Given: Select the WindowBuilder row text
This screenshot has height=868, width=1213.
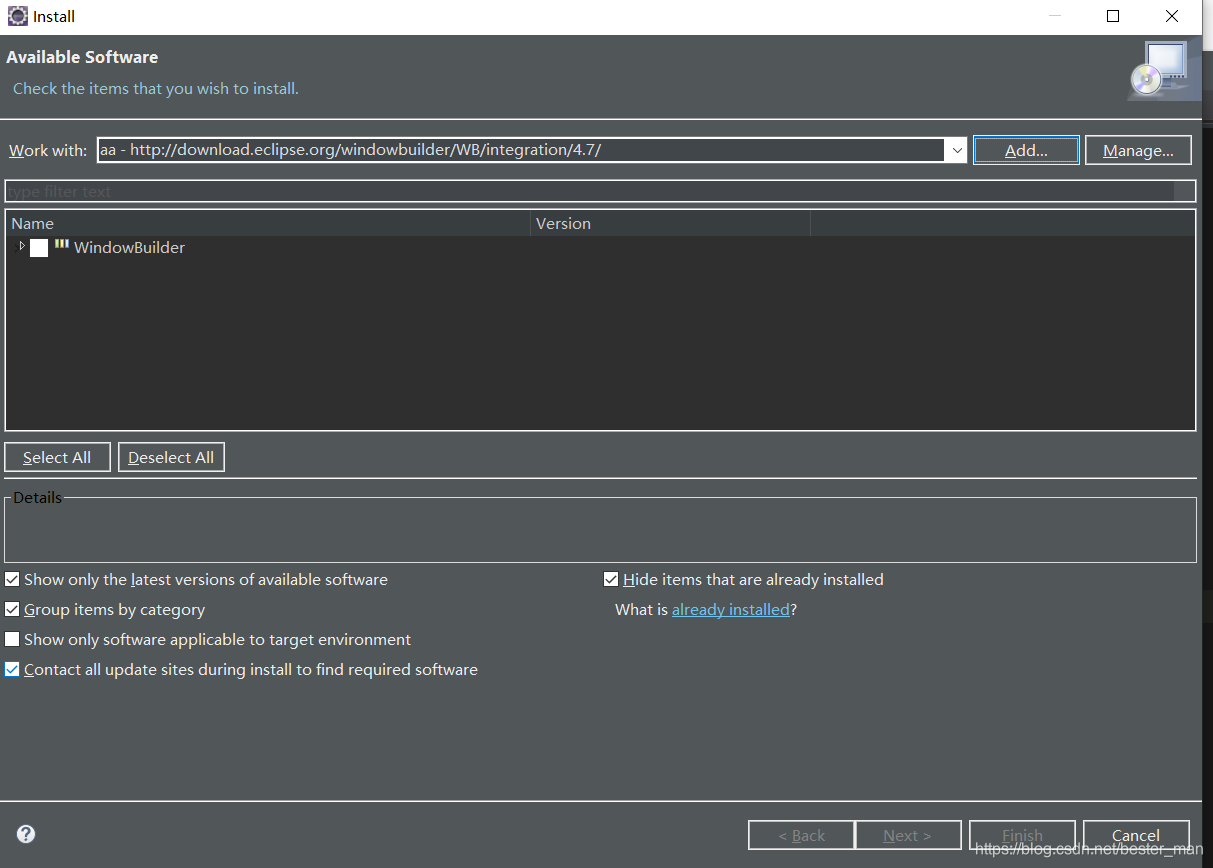Looking at the screenshot, I should [129, 247].
